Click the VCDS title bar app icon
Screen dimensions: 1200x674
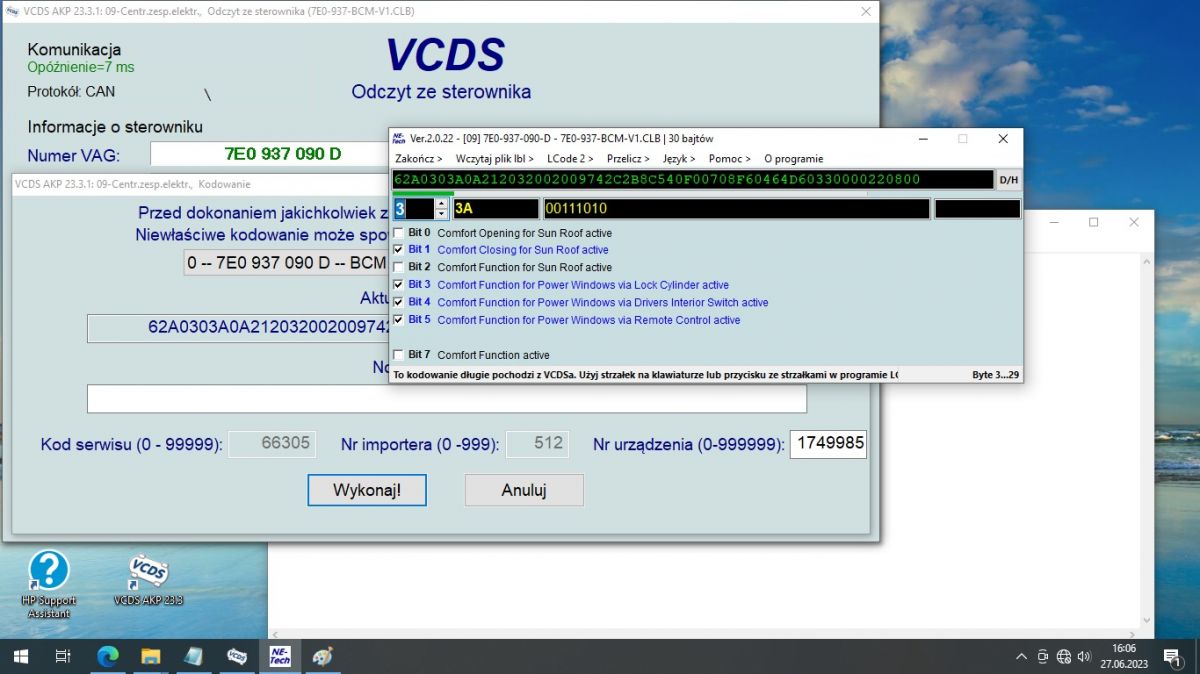pyautogui.click(x=11, y=11)
